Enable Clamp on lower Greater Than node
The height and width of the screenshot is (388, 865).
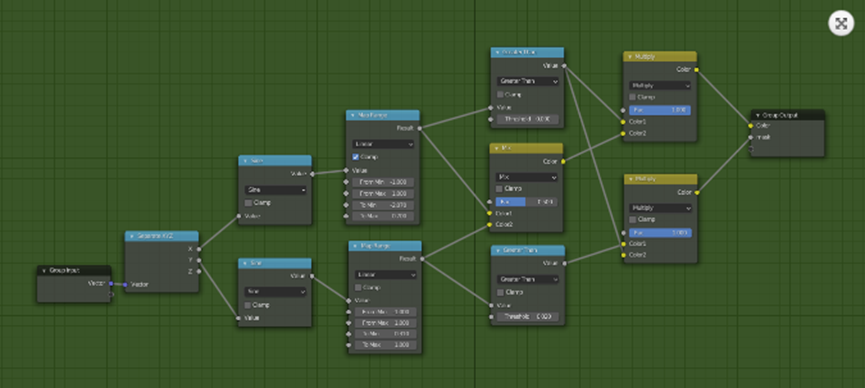(500, 292)
